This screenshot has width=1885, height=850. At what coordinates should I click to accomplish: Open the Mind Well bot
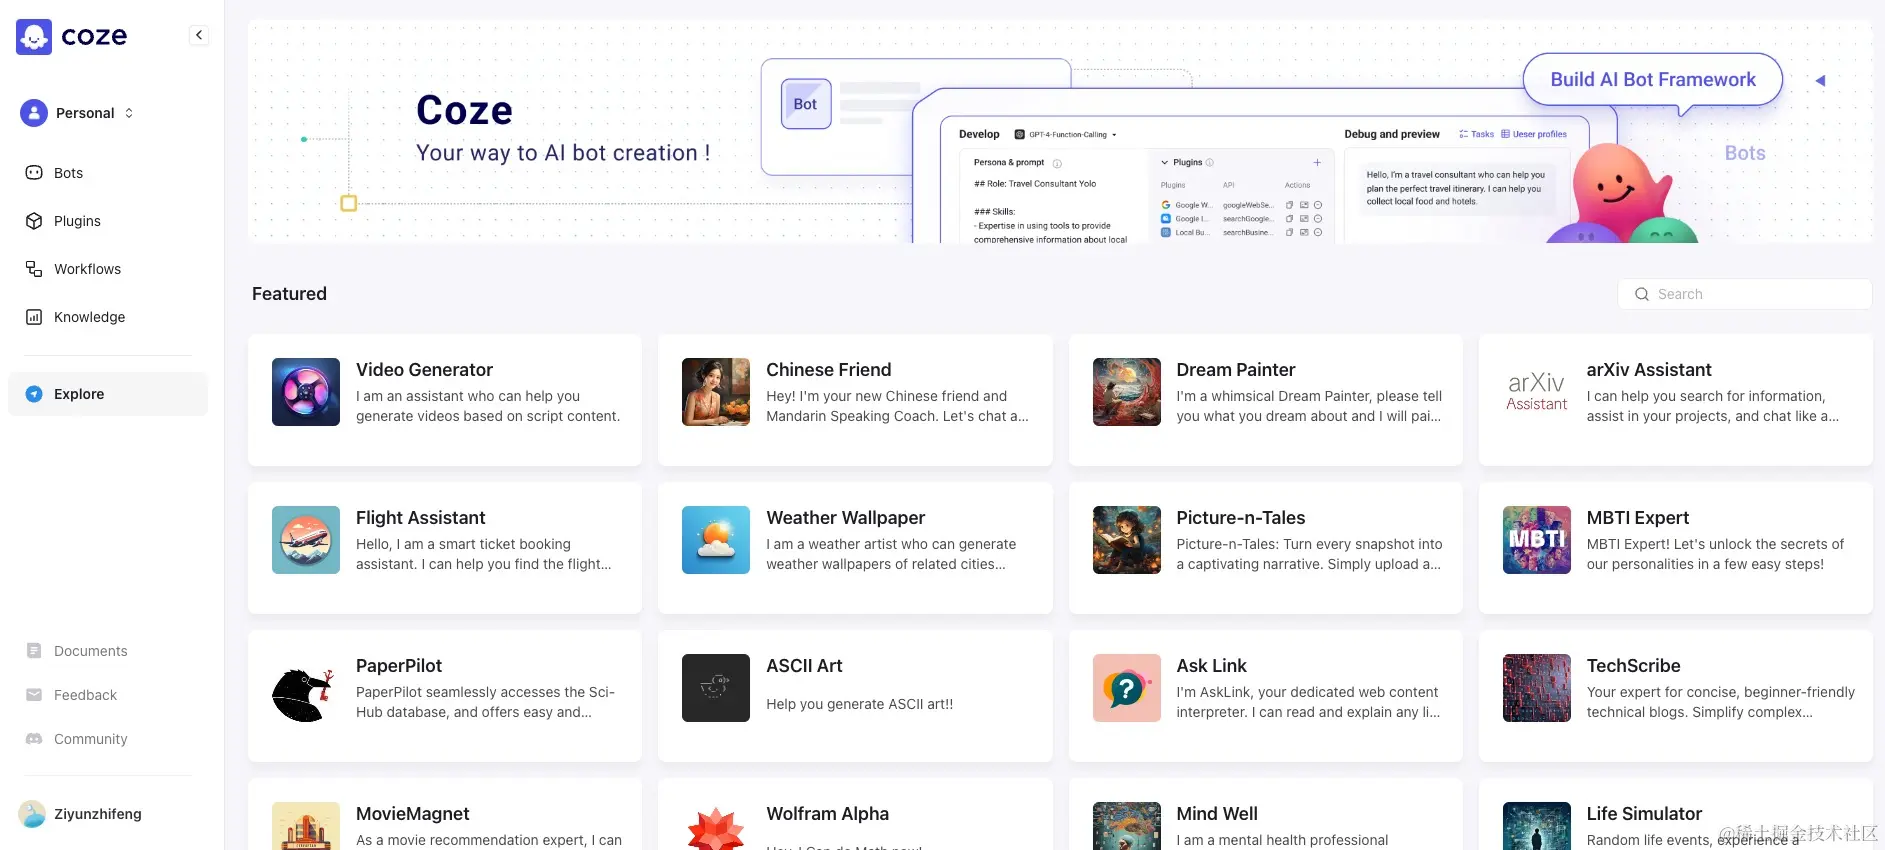(x=1266, y=814)
